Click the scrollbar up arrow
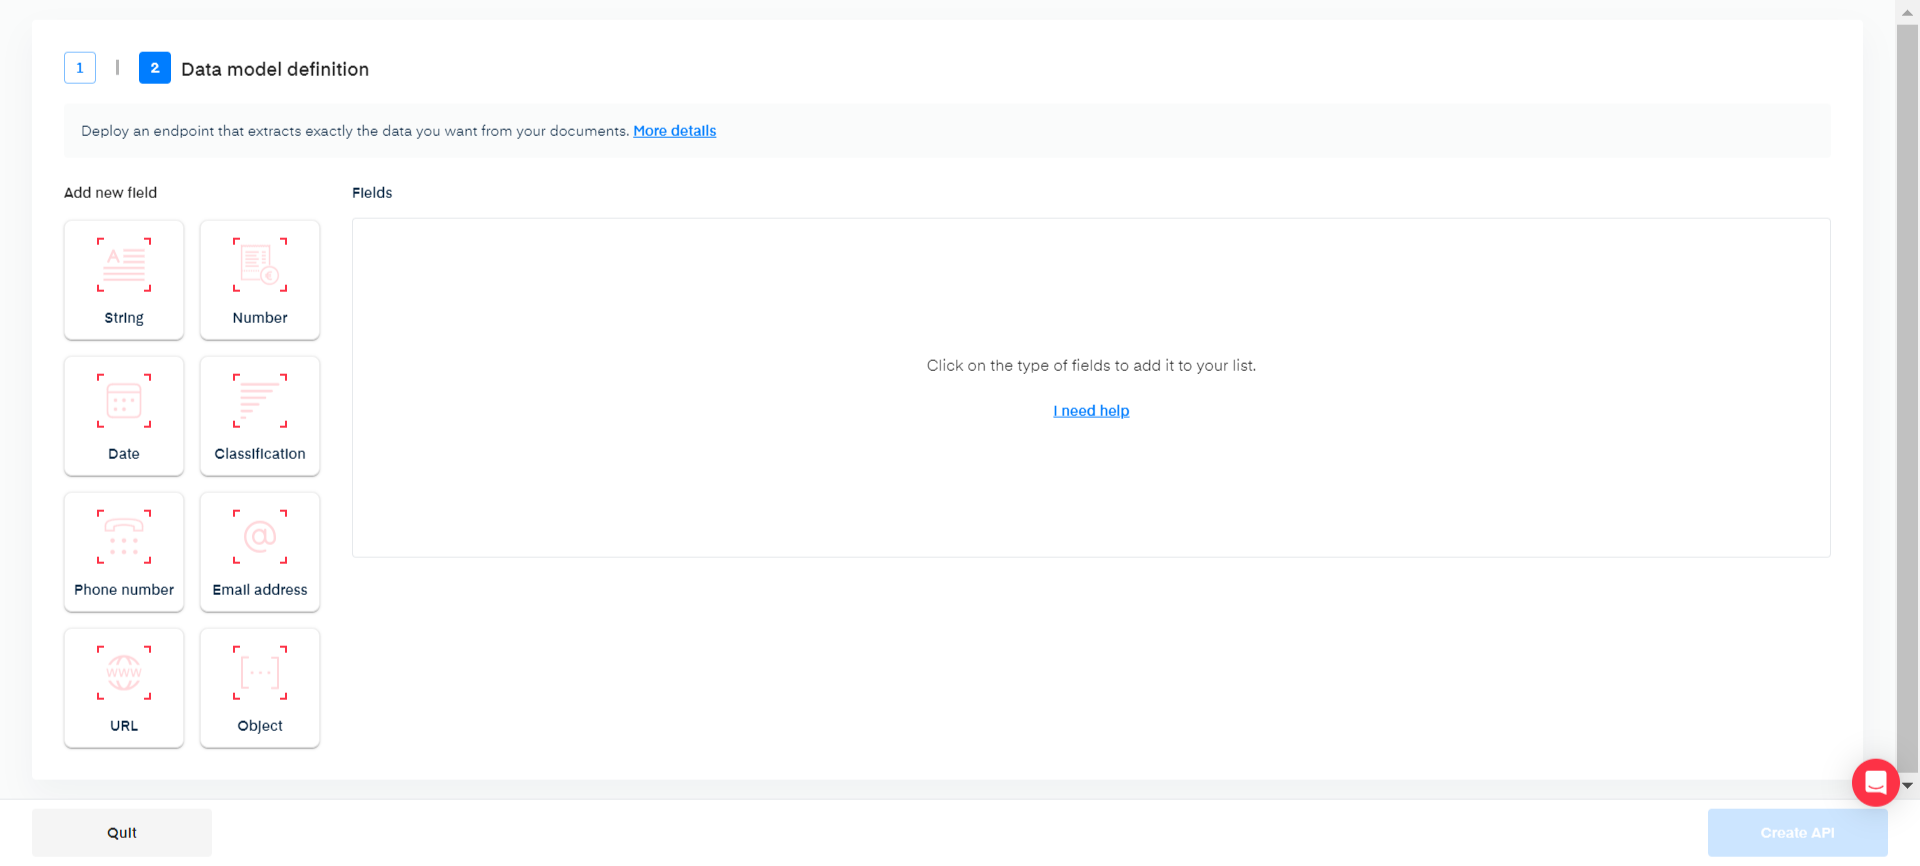Viewport: 1920px width, 866px height. coord(1907,12)
